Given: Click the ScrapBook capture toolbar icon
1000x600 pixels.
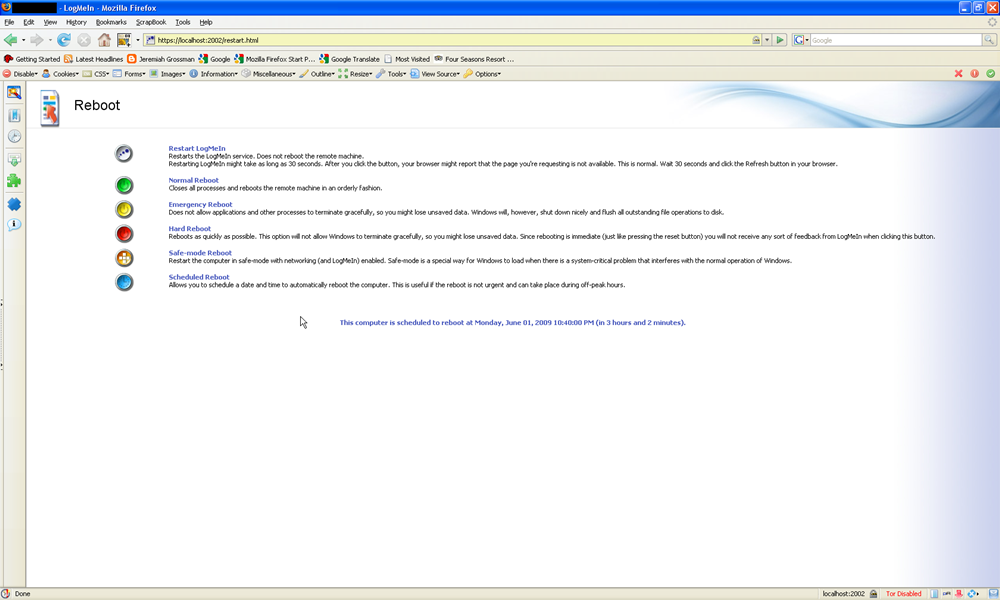Looking at the screenshot, I should (x=124, y=40).
